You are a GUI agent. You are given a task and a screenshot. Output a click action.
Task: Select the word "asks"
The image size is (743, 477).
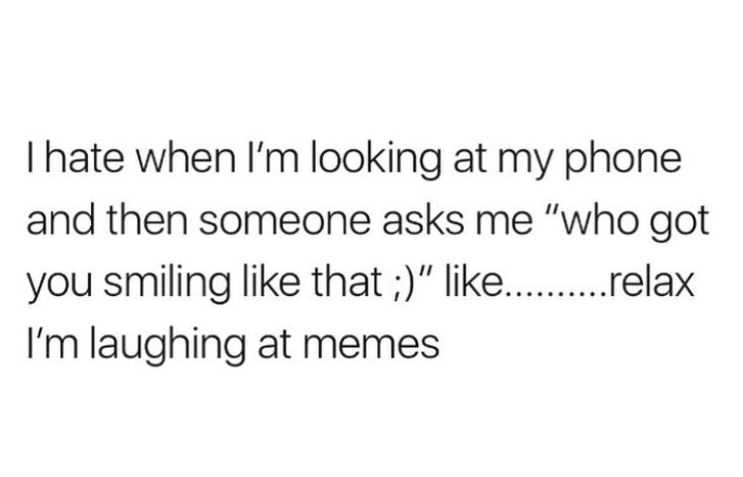point(424,221)
